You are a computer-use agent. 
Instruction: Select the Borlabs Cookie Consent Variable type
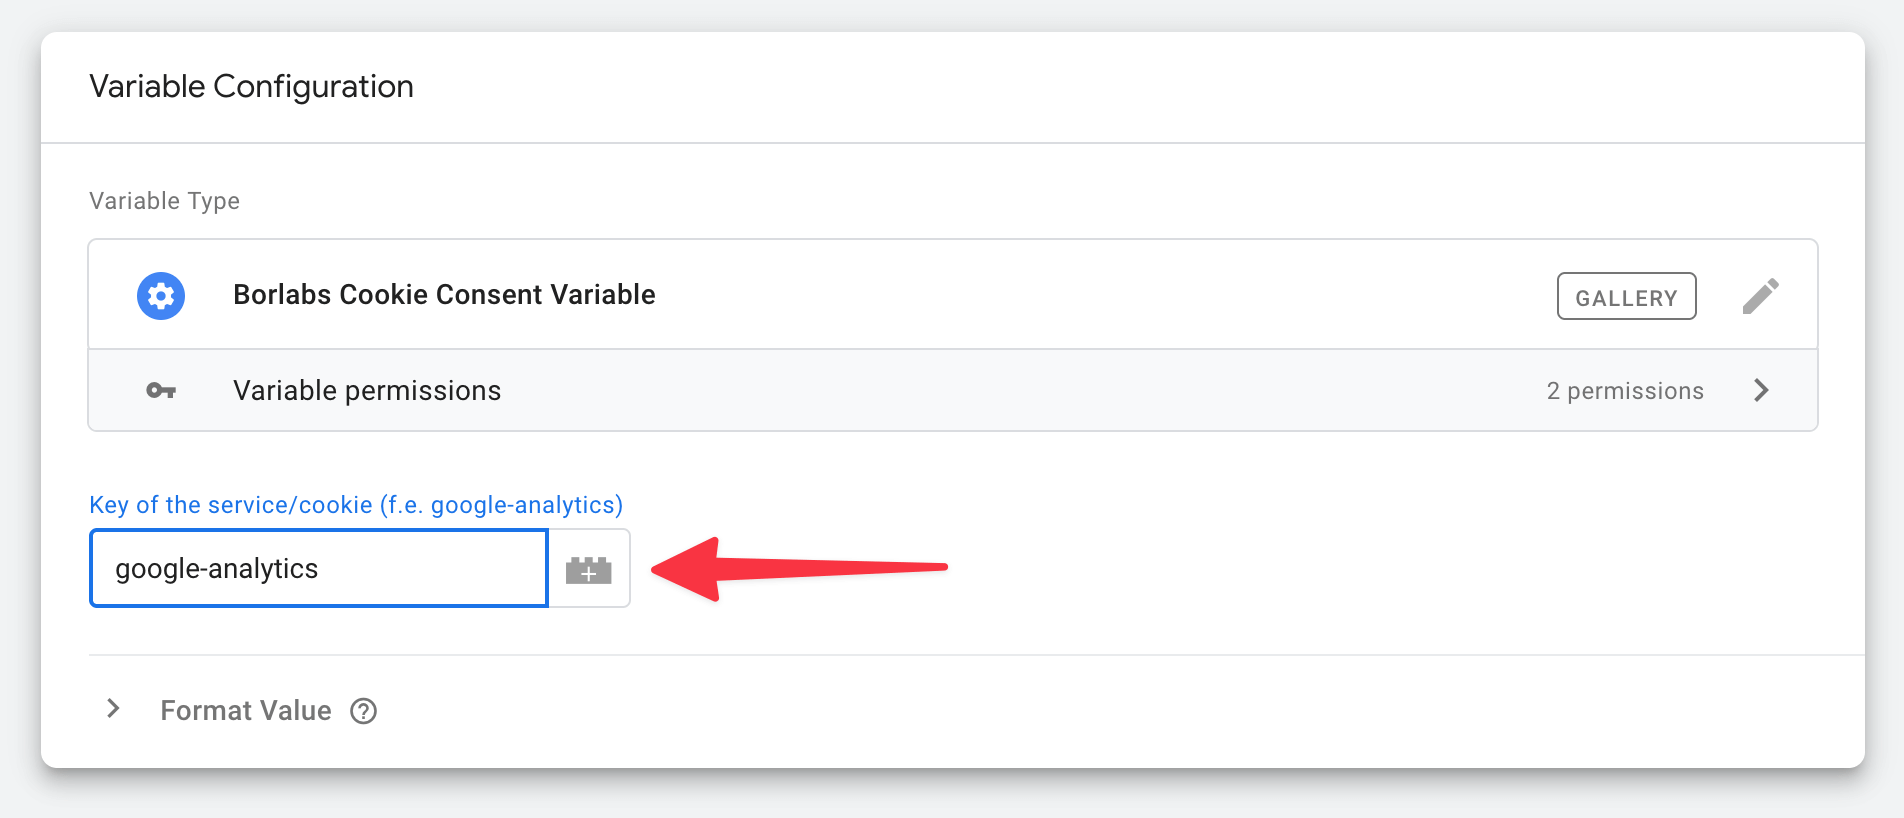(x=444, y=295)
